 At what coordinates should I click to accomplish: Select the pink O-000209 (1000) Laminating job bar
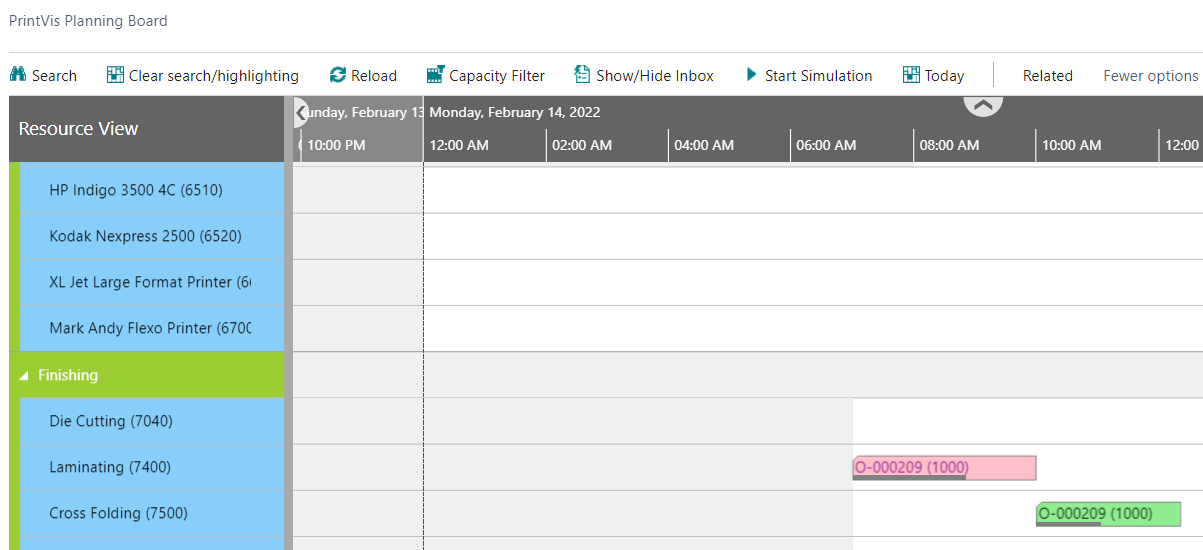(944, 468)
